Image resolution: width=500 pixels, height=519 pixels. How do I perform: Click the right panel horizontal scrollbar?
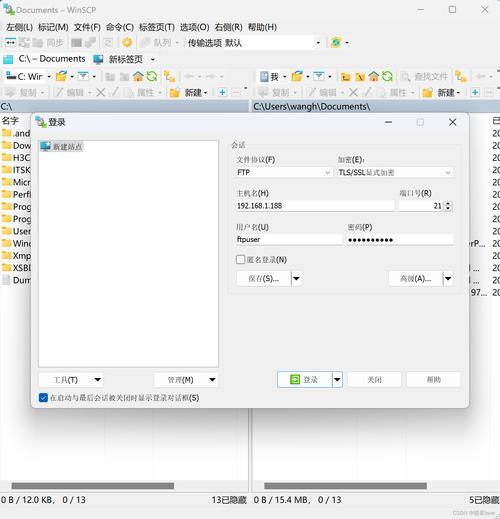point(345,486)
